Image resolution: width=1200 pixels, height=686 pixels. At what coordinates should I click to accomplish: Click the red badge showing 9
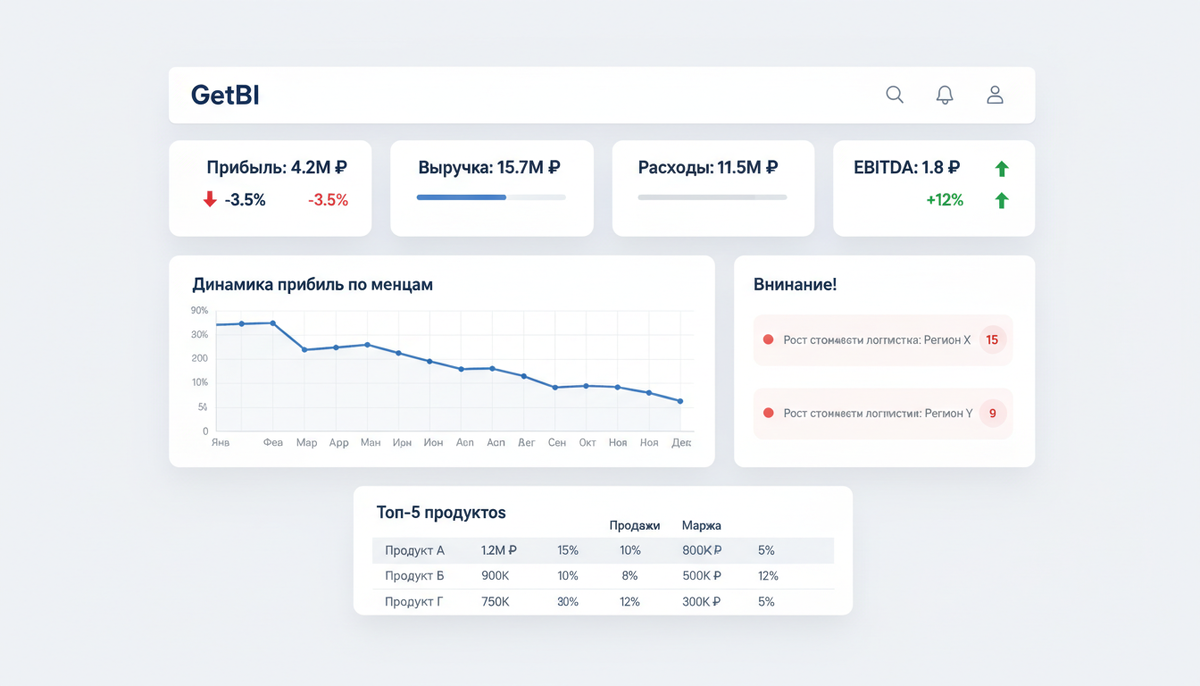pyautogui.click(x=992, y=413)
